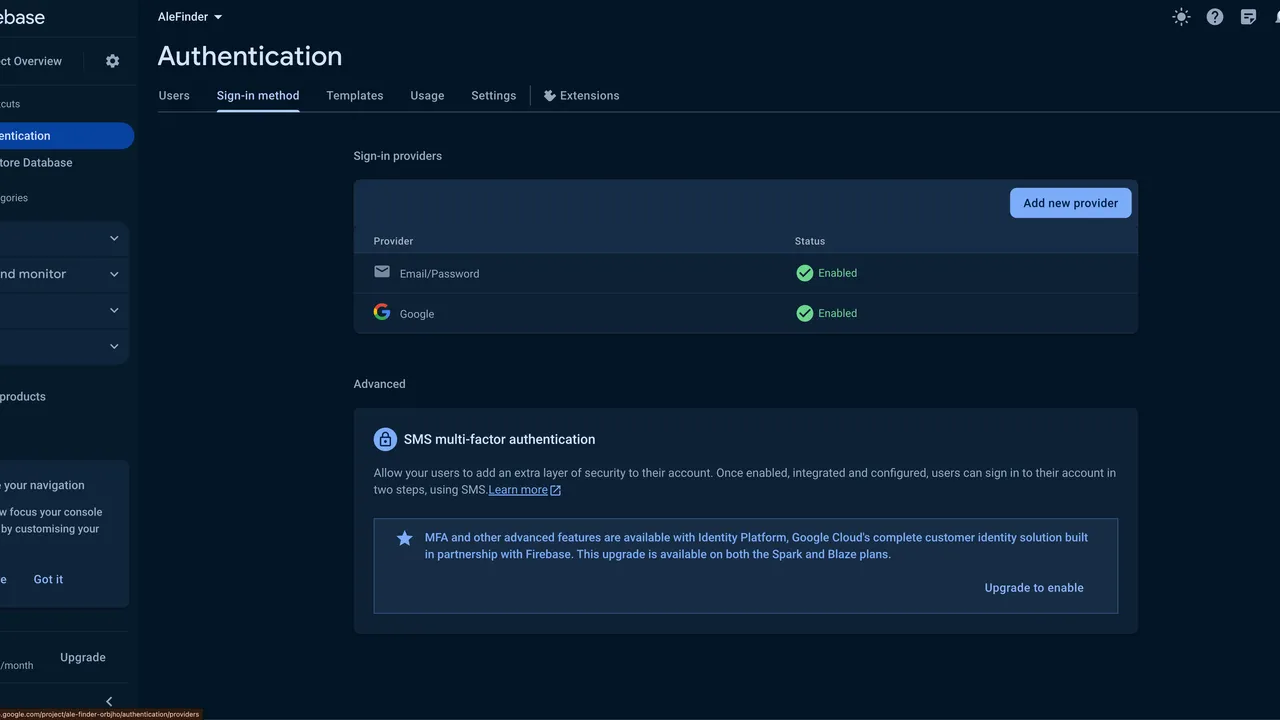Screen dimensions: 1280x720
Task: Click the Email/Password envelope icon
Action: click(x=382, y=272)
